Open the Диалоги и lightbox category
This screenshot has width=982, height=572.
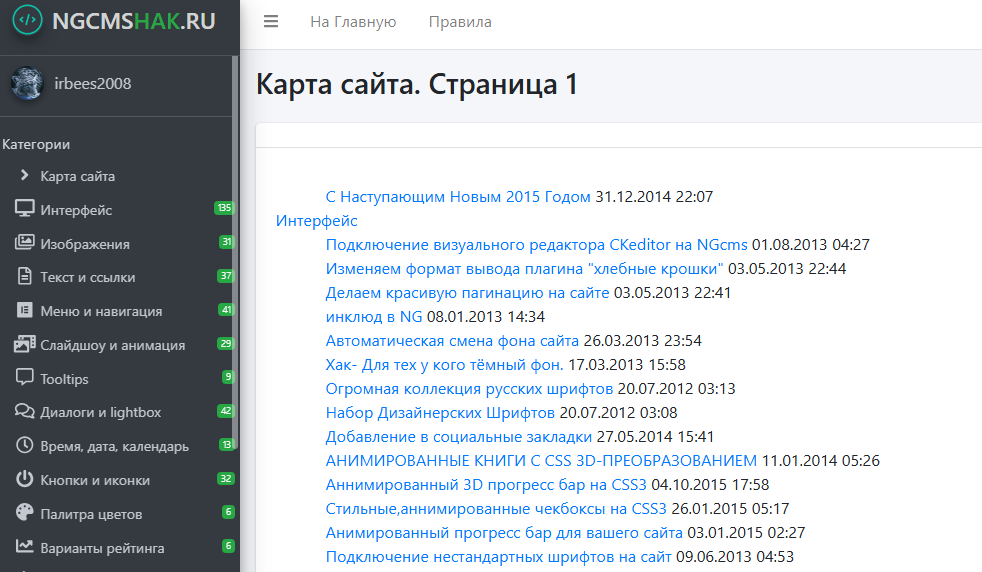coord(101,412)
